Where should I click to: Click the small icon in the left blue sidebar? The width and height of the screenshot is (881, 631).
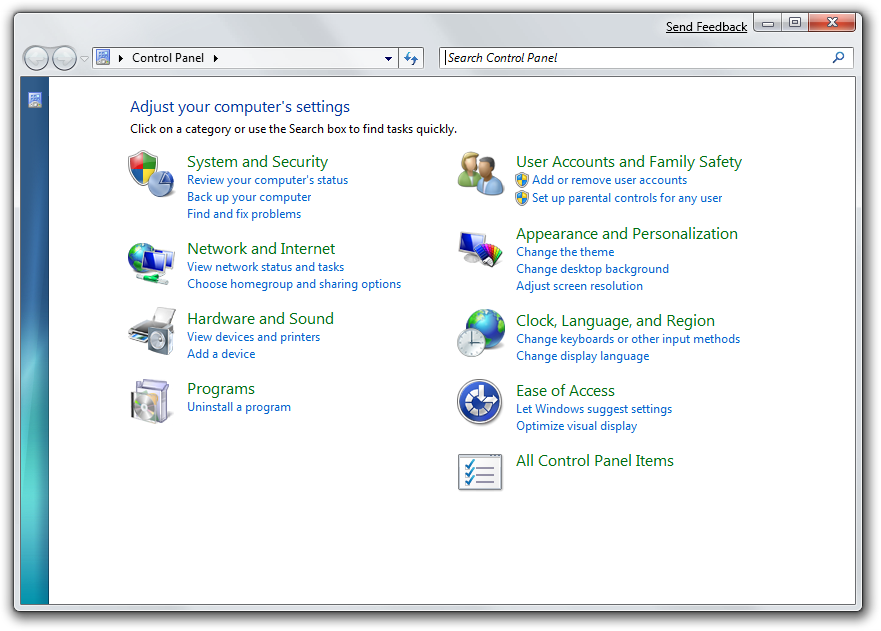pos(35,100)
